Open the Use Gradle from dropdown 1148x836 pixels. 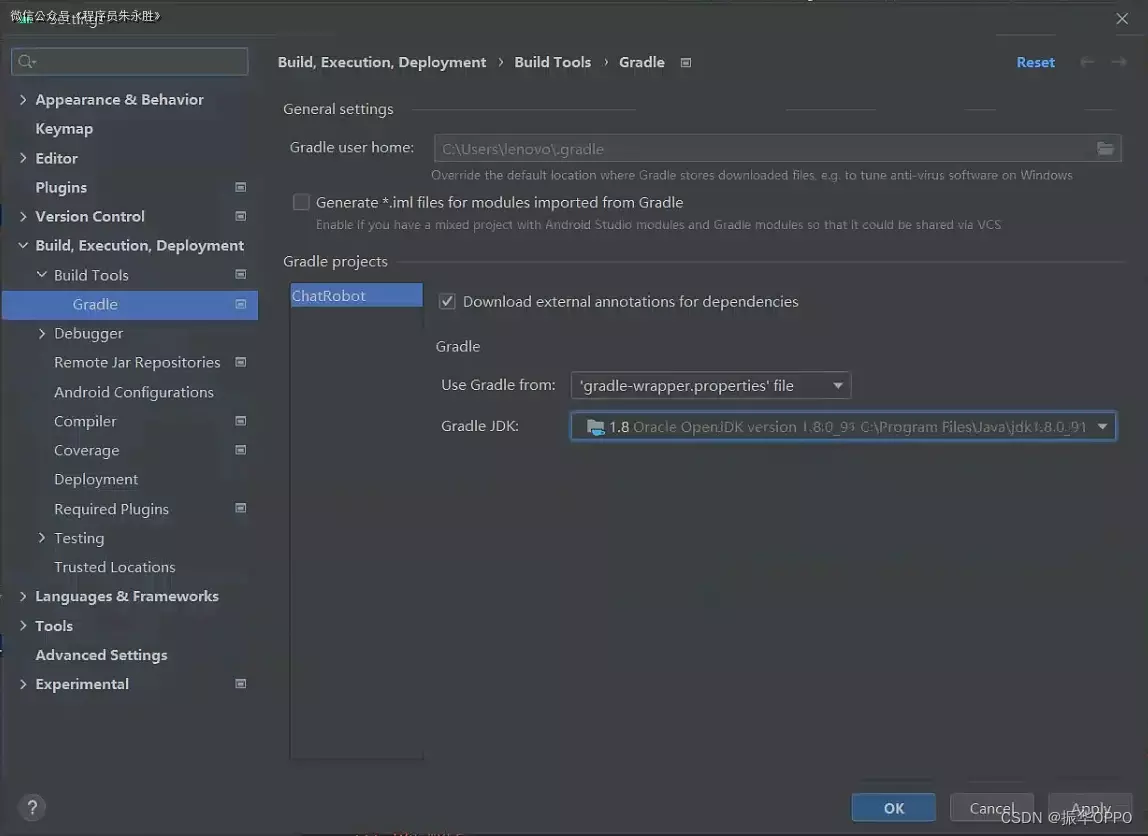pyautogui.click(x=710, y=385)
